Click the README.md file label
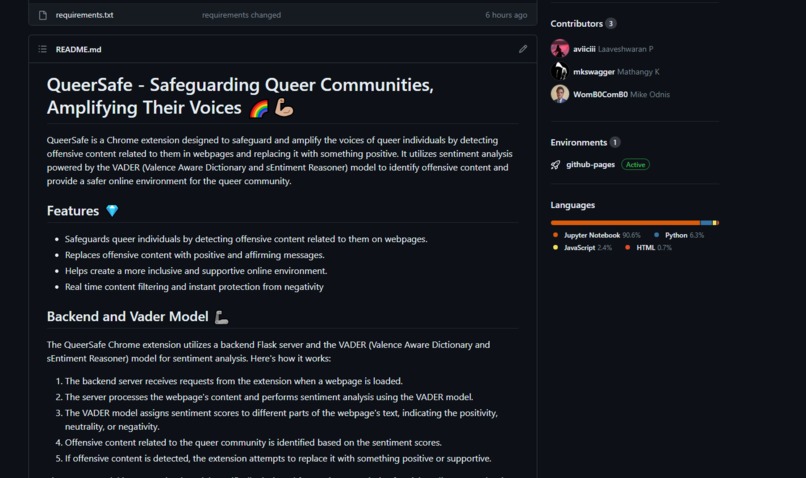This screenshot has width=806, height=478. (x=78, y=49)
